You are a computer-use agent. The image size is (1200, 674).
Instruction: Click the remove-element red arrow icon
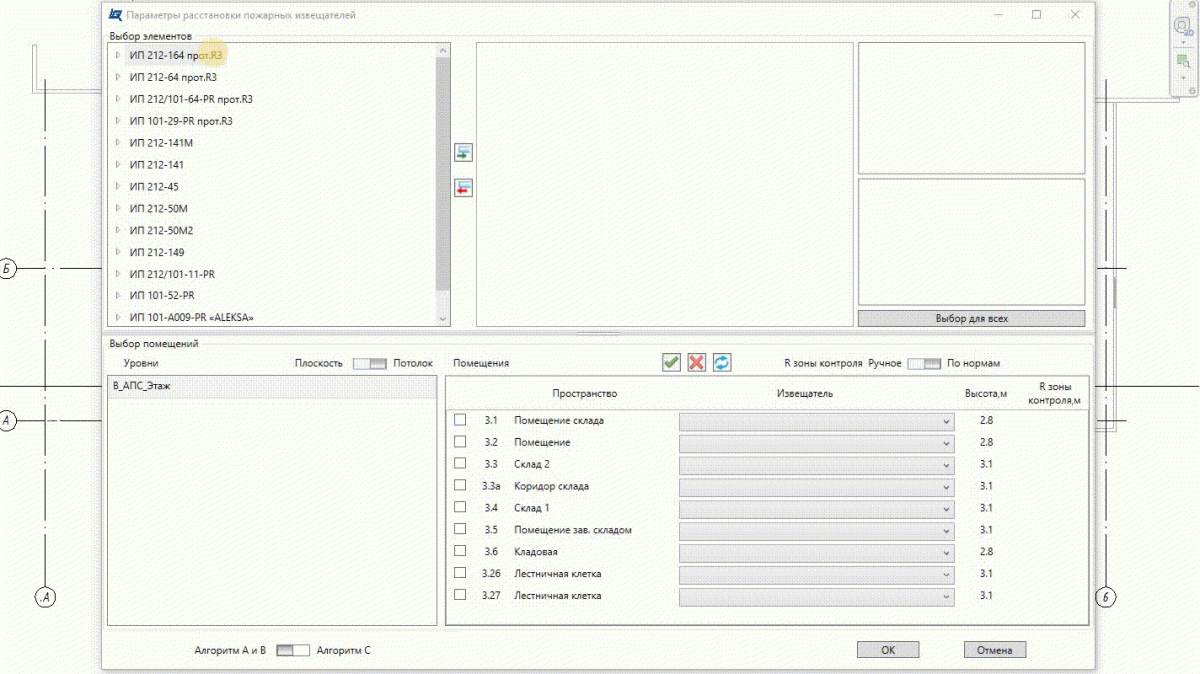click(x=463, y=188)
